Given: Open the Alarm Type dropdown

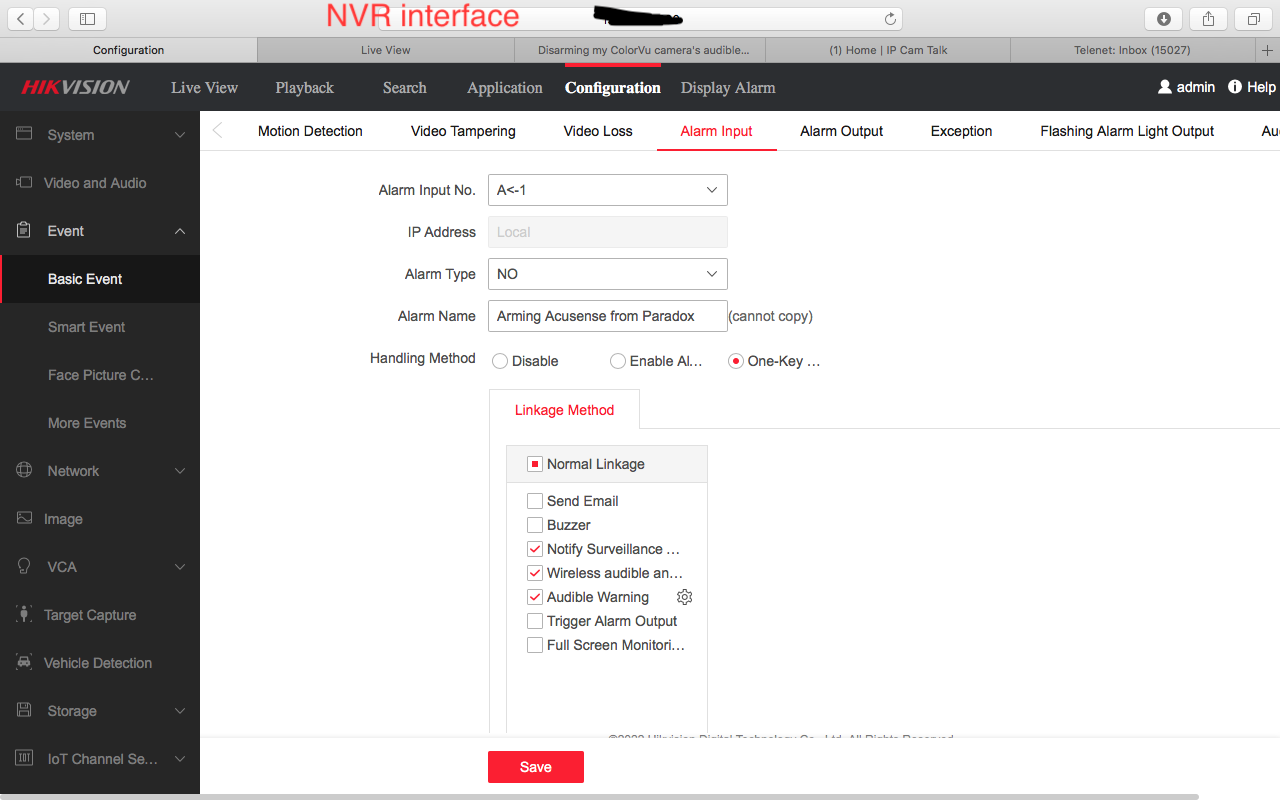Looking at the screenshot, I should pyautogui.click(x=607, y=274).
